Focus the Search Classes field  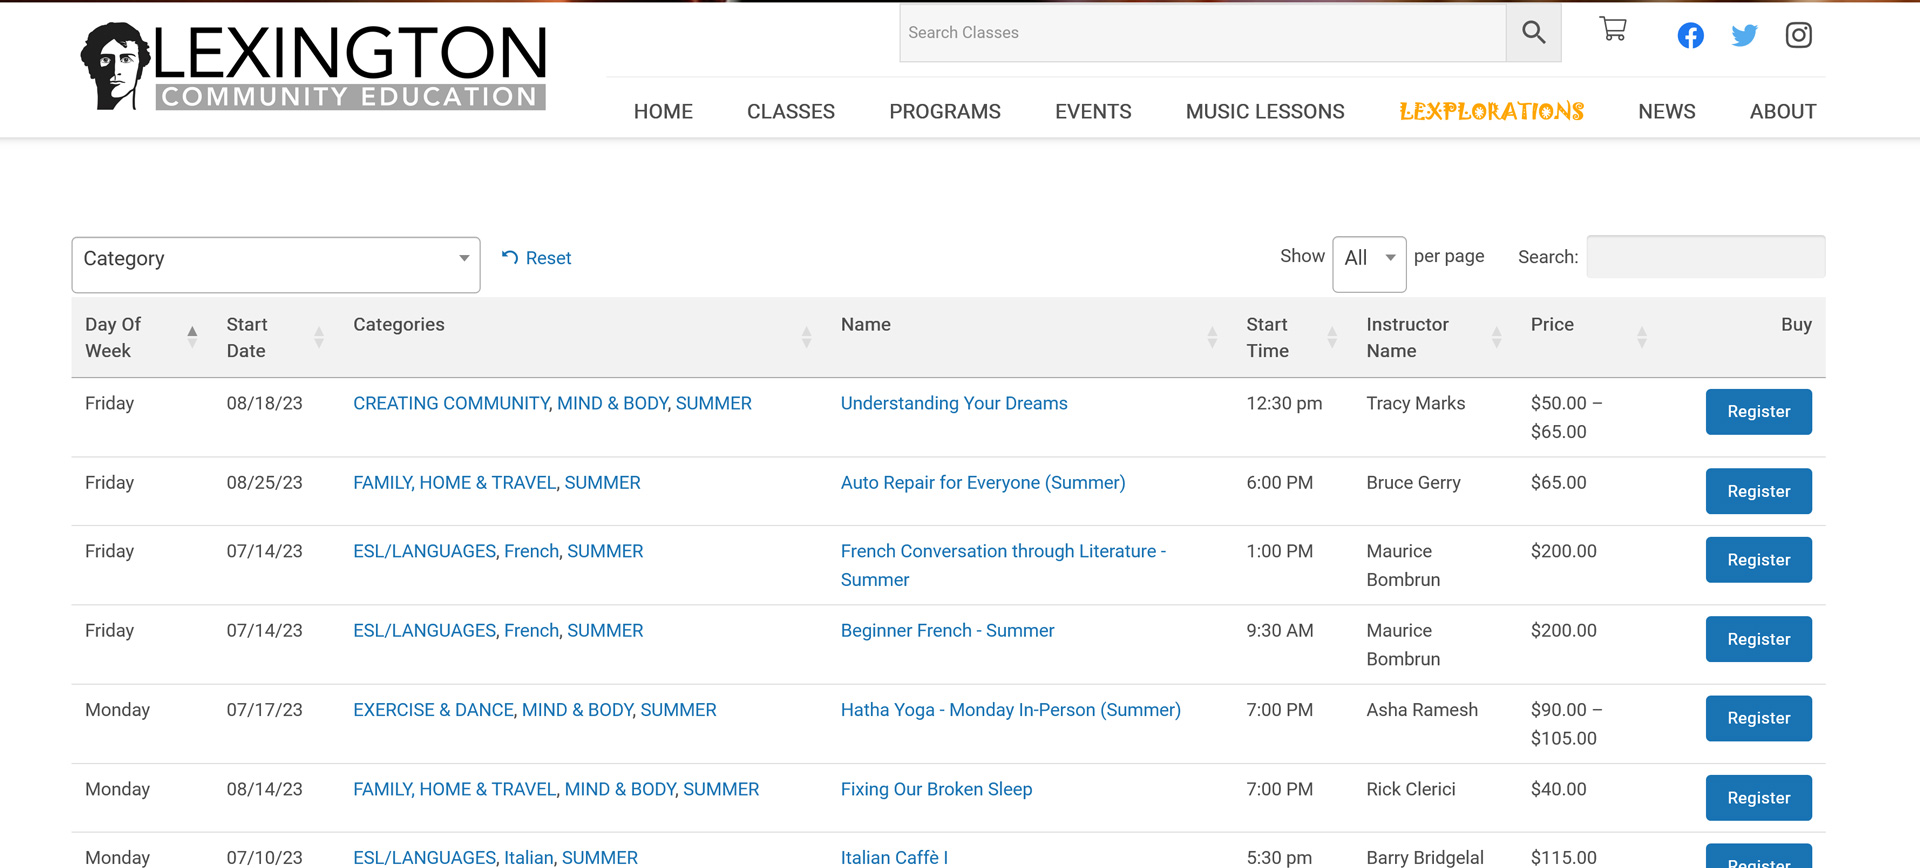click(1203, 33)
